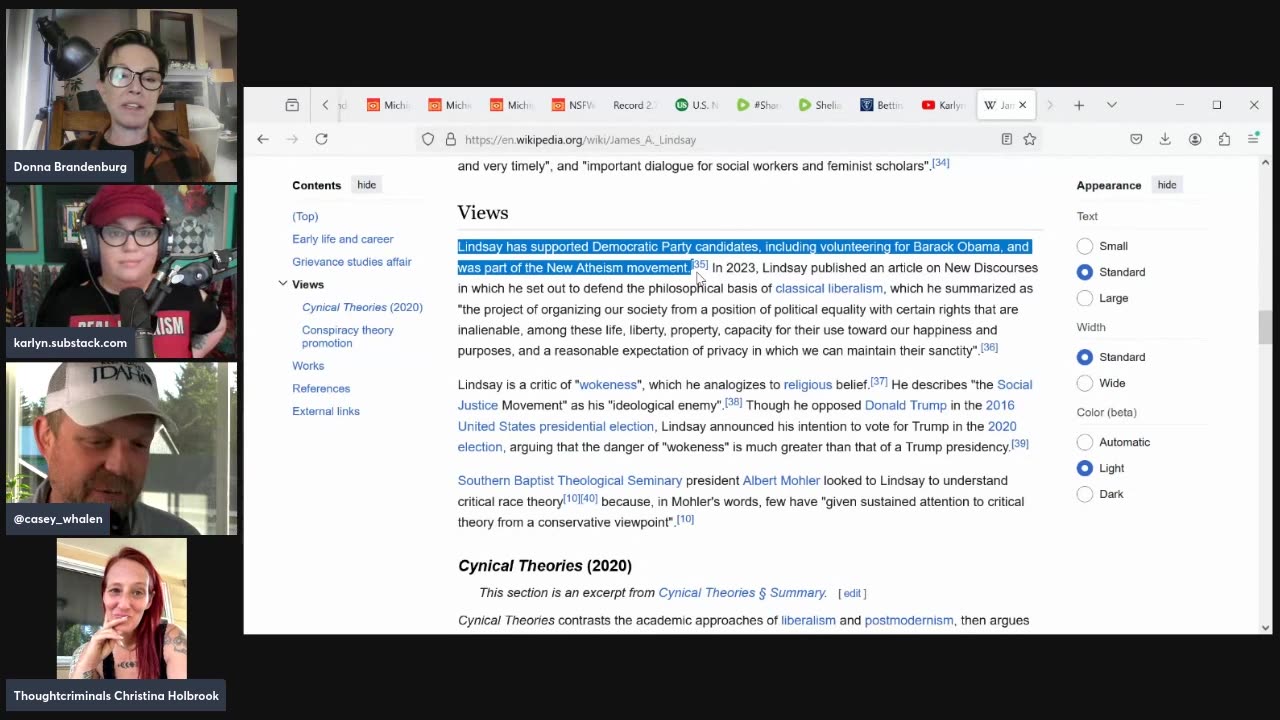Switch to the Shelia tab
Screen dimensions: 1280x720
820,105
